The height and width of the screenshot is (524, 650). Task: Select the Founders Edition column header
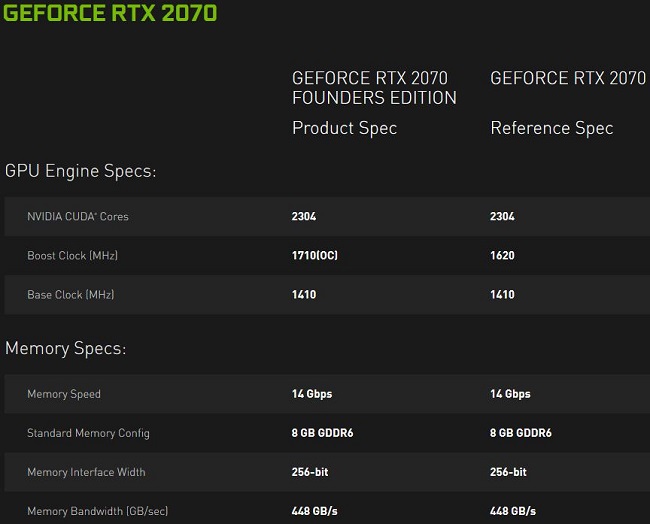(x=374, y=88)
